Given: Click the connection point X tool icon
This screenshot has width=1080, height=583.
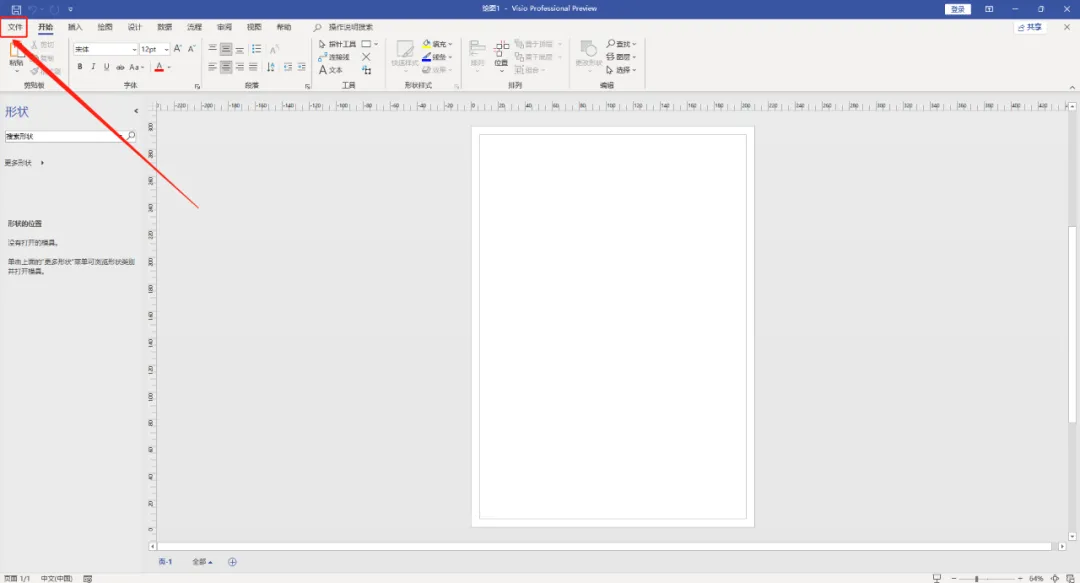Looking at the screenshot, I should click(366, 57).
